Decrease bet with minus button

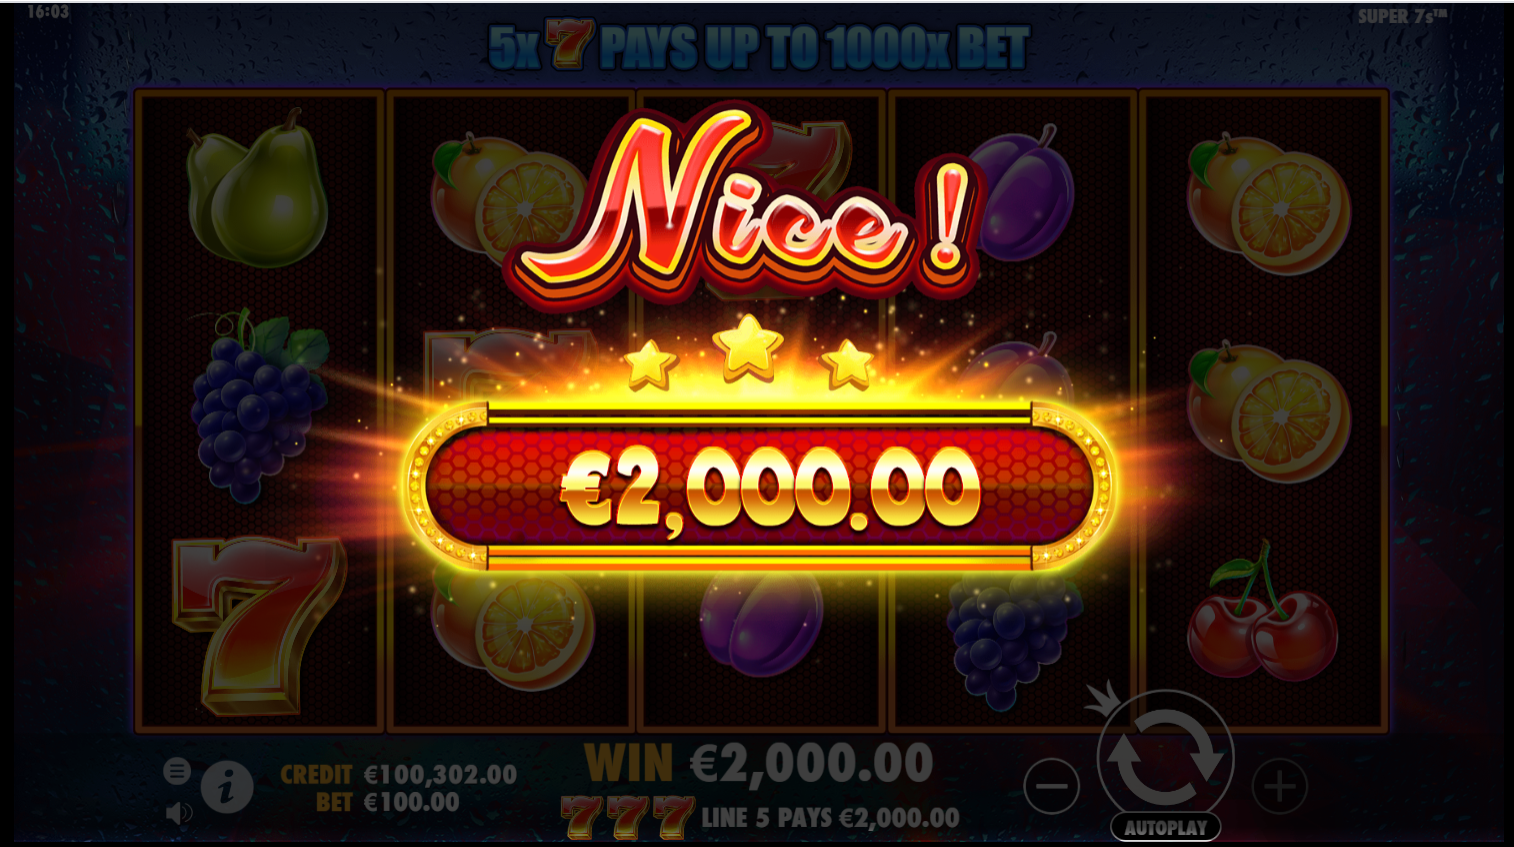1051,787
